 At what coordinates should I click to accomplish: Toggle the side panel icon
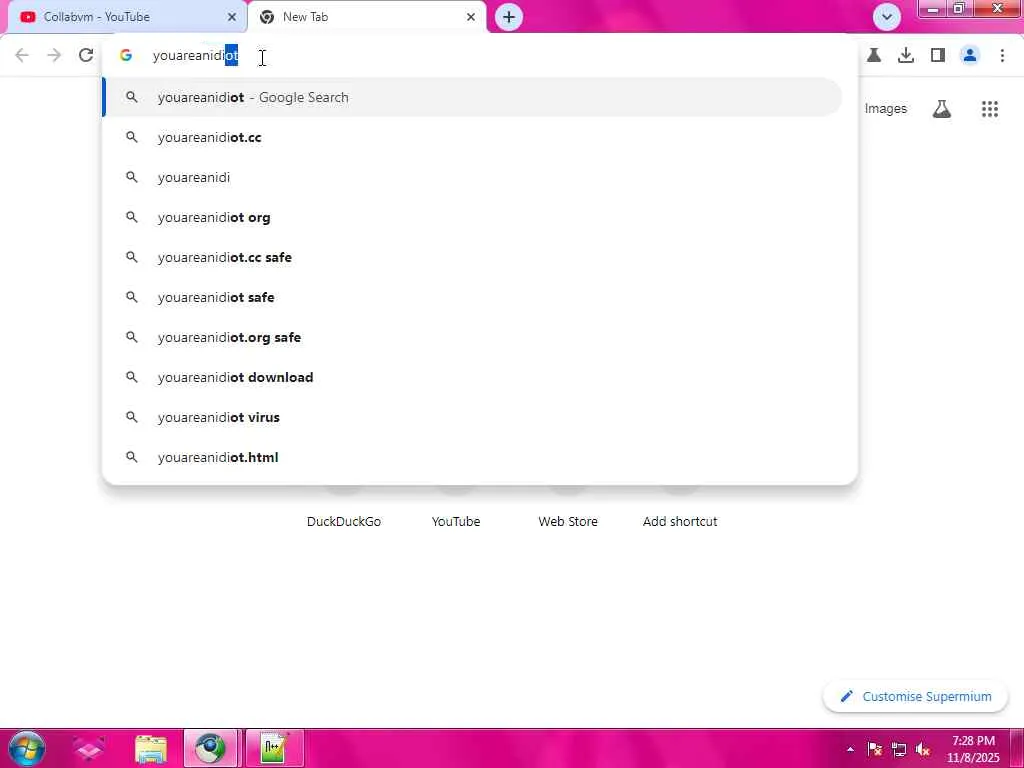[x=938, y=56]
